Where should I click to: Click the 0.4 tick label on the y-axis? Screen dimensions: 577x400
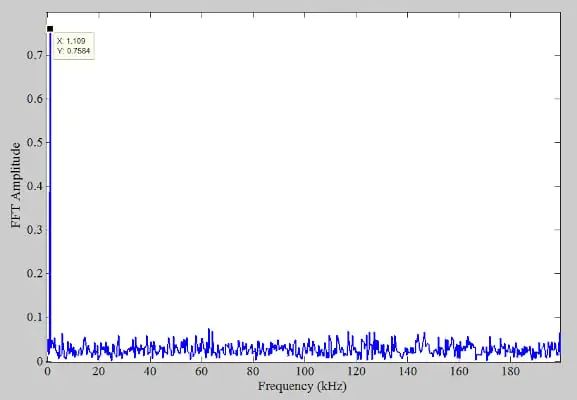coord(35,186)
